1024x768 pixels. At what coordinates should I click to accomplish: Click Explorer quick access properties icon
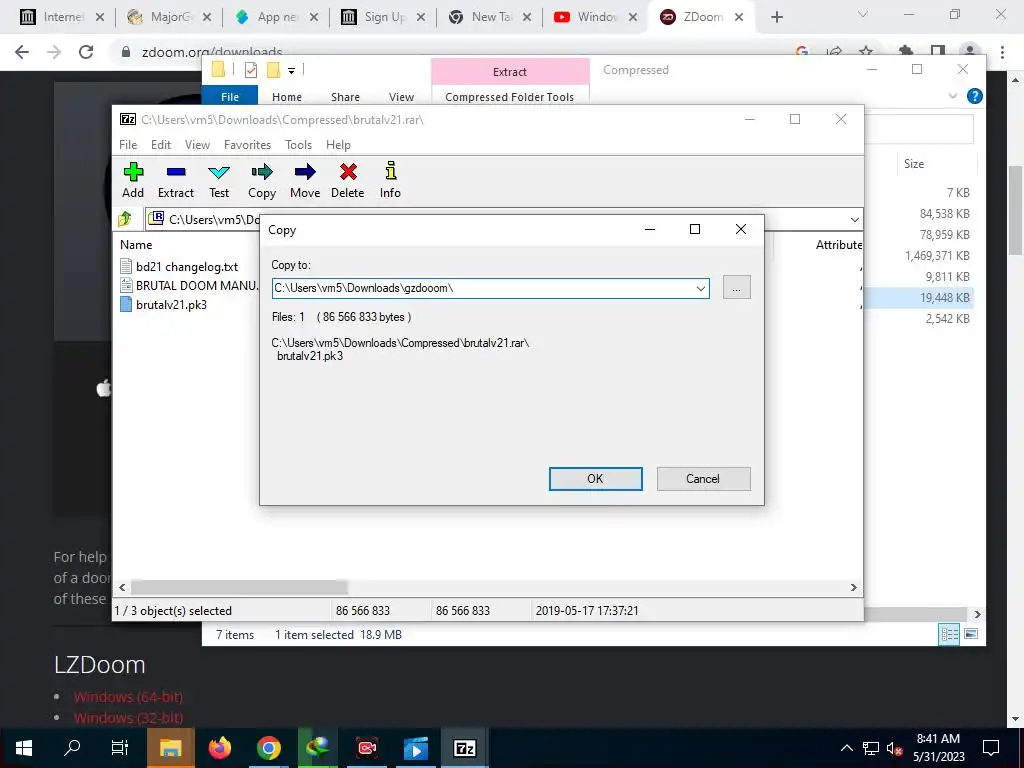pos(251,69)
